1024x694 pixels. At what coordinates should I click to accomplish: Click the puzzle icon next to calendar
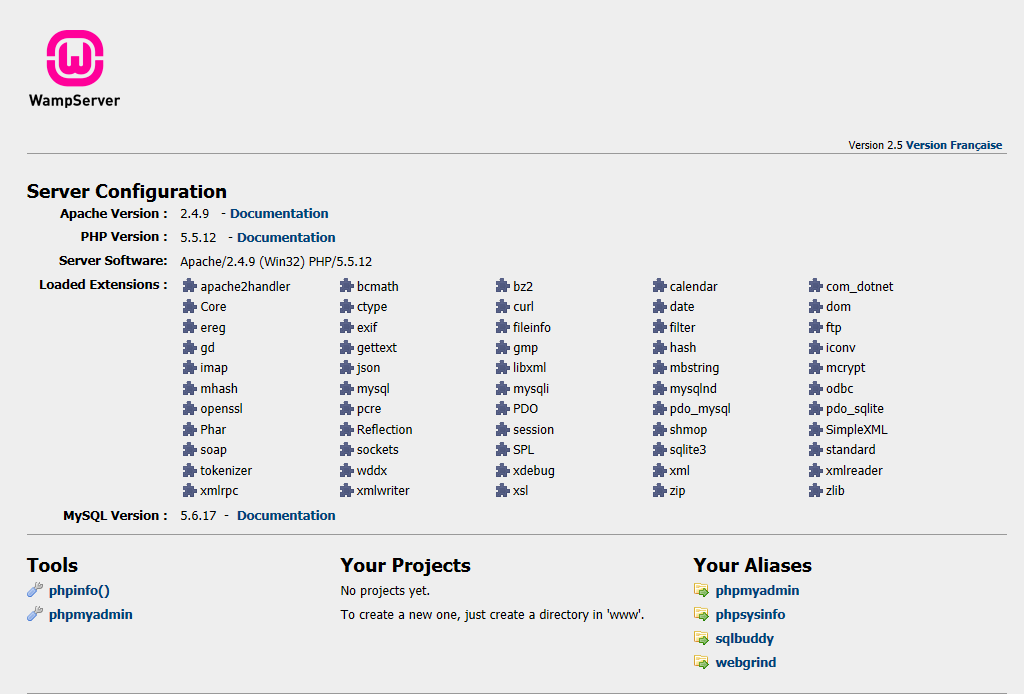click(659, 286)
